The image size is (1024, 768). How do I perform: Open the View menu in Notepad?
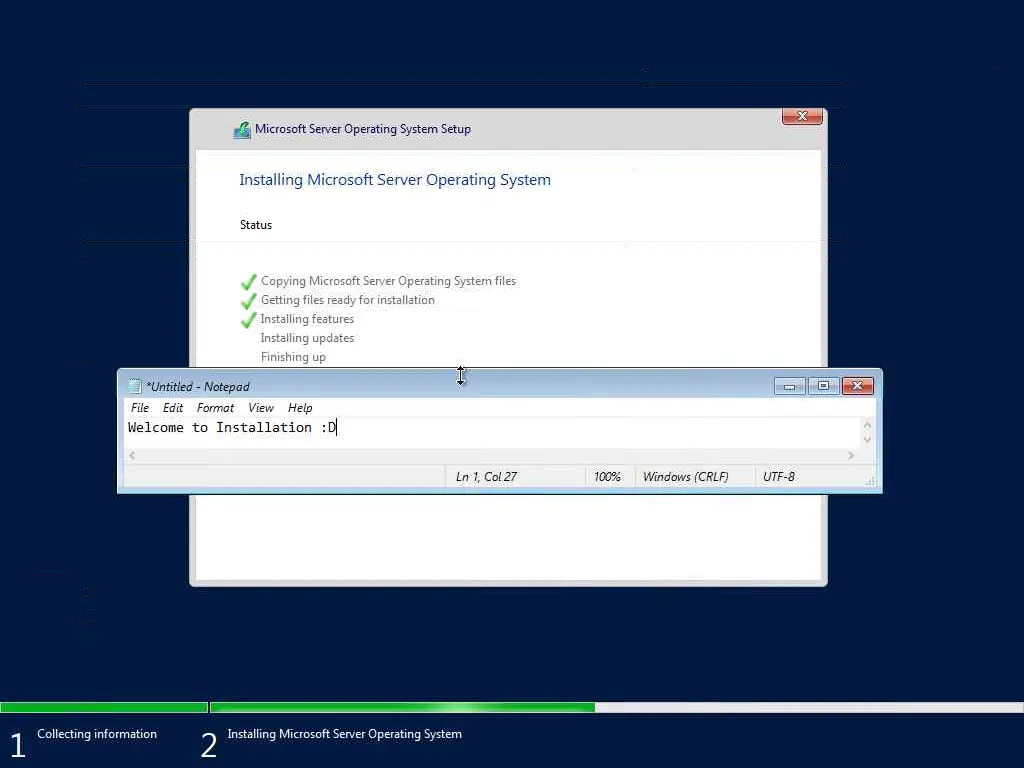click(261, 408)
